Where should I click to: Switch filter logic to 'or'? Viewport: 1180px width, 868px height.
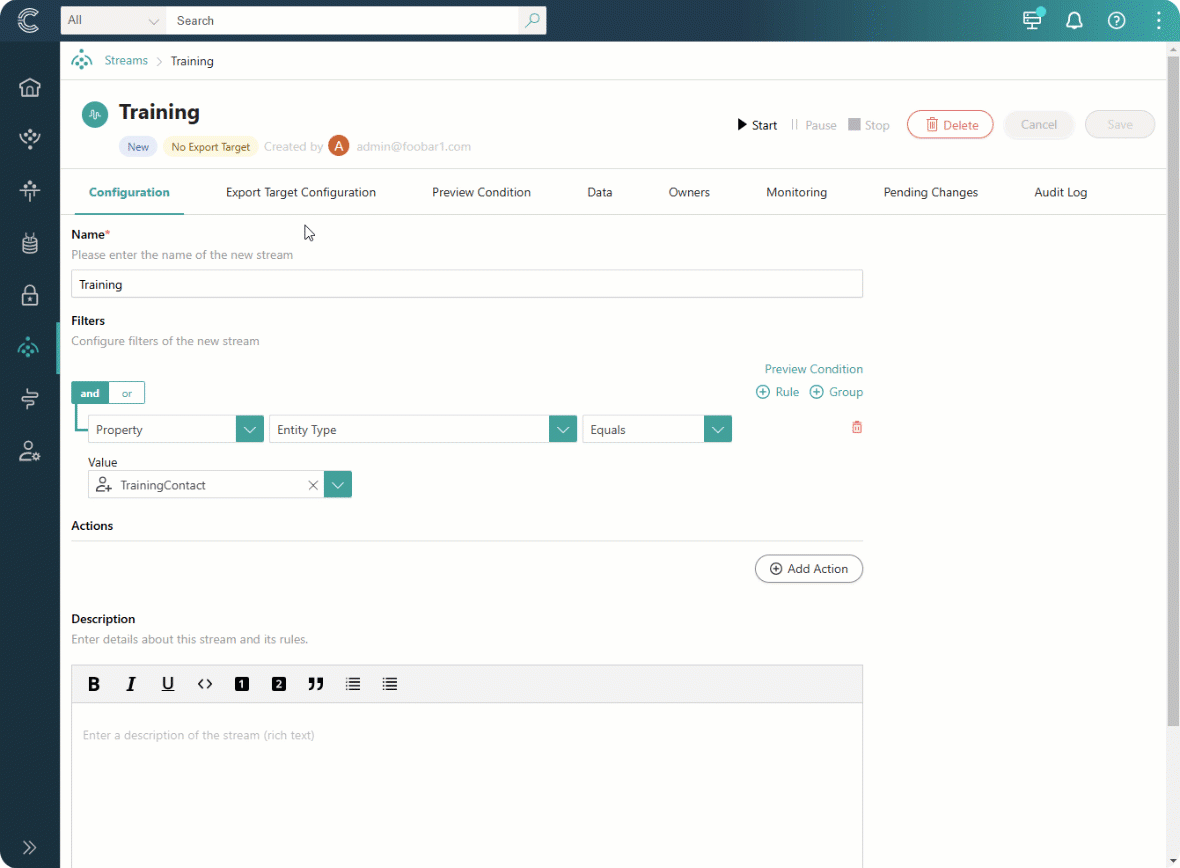[127, 393]
